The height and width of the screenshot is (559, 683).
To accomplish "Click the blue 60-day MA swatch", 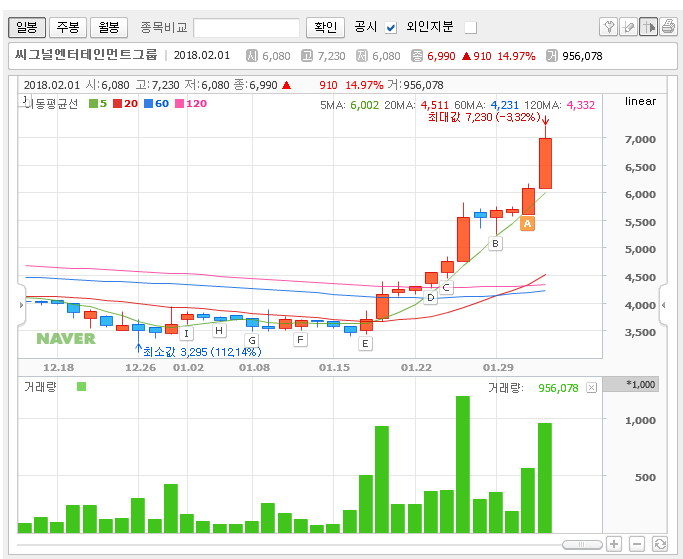I will 149,104.
